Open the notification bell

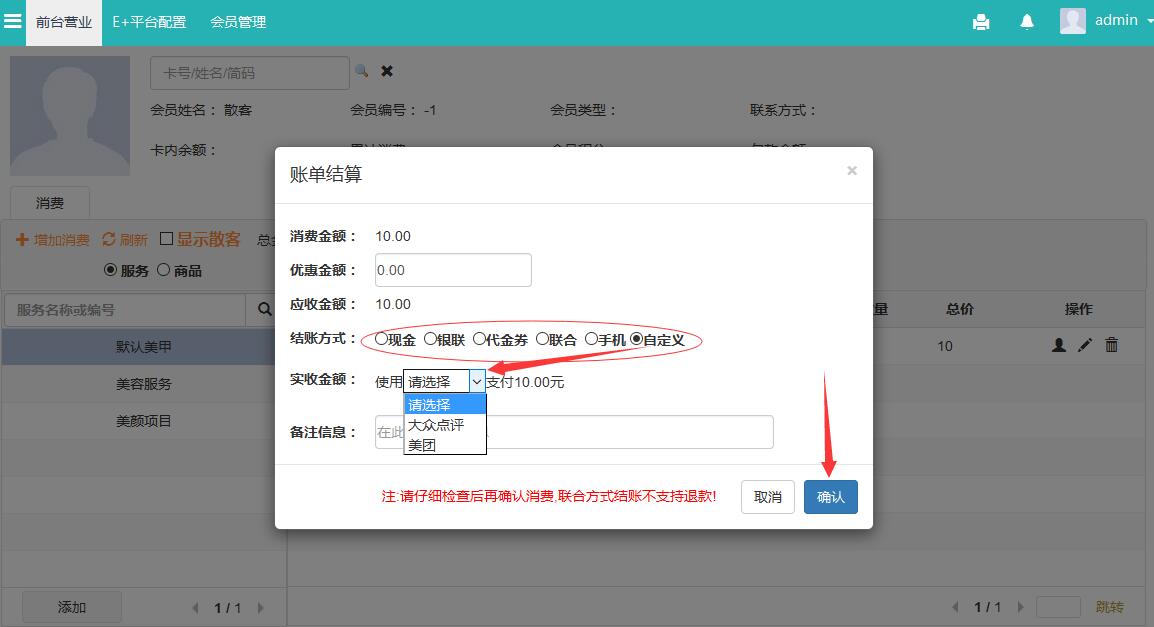pos(1027,22)
